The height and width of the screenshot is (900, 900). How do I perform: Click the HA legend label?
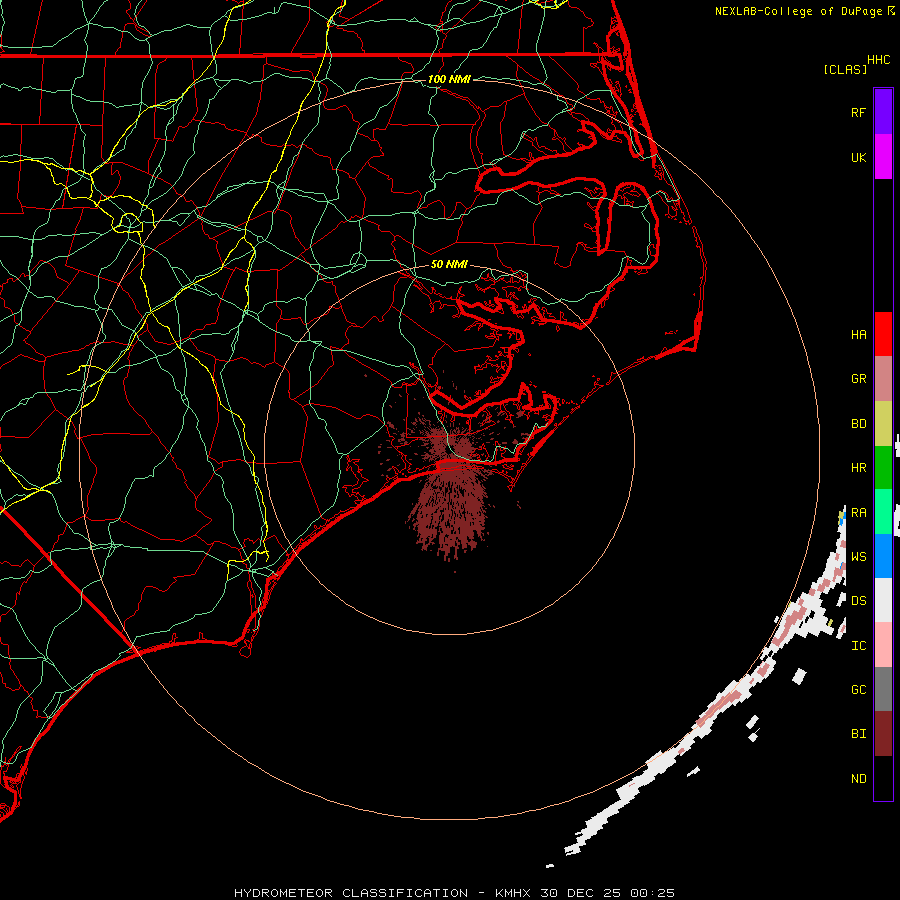tap(858, 335)
